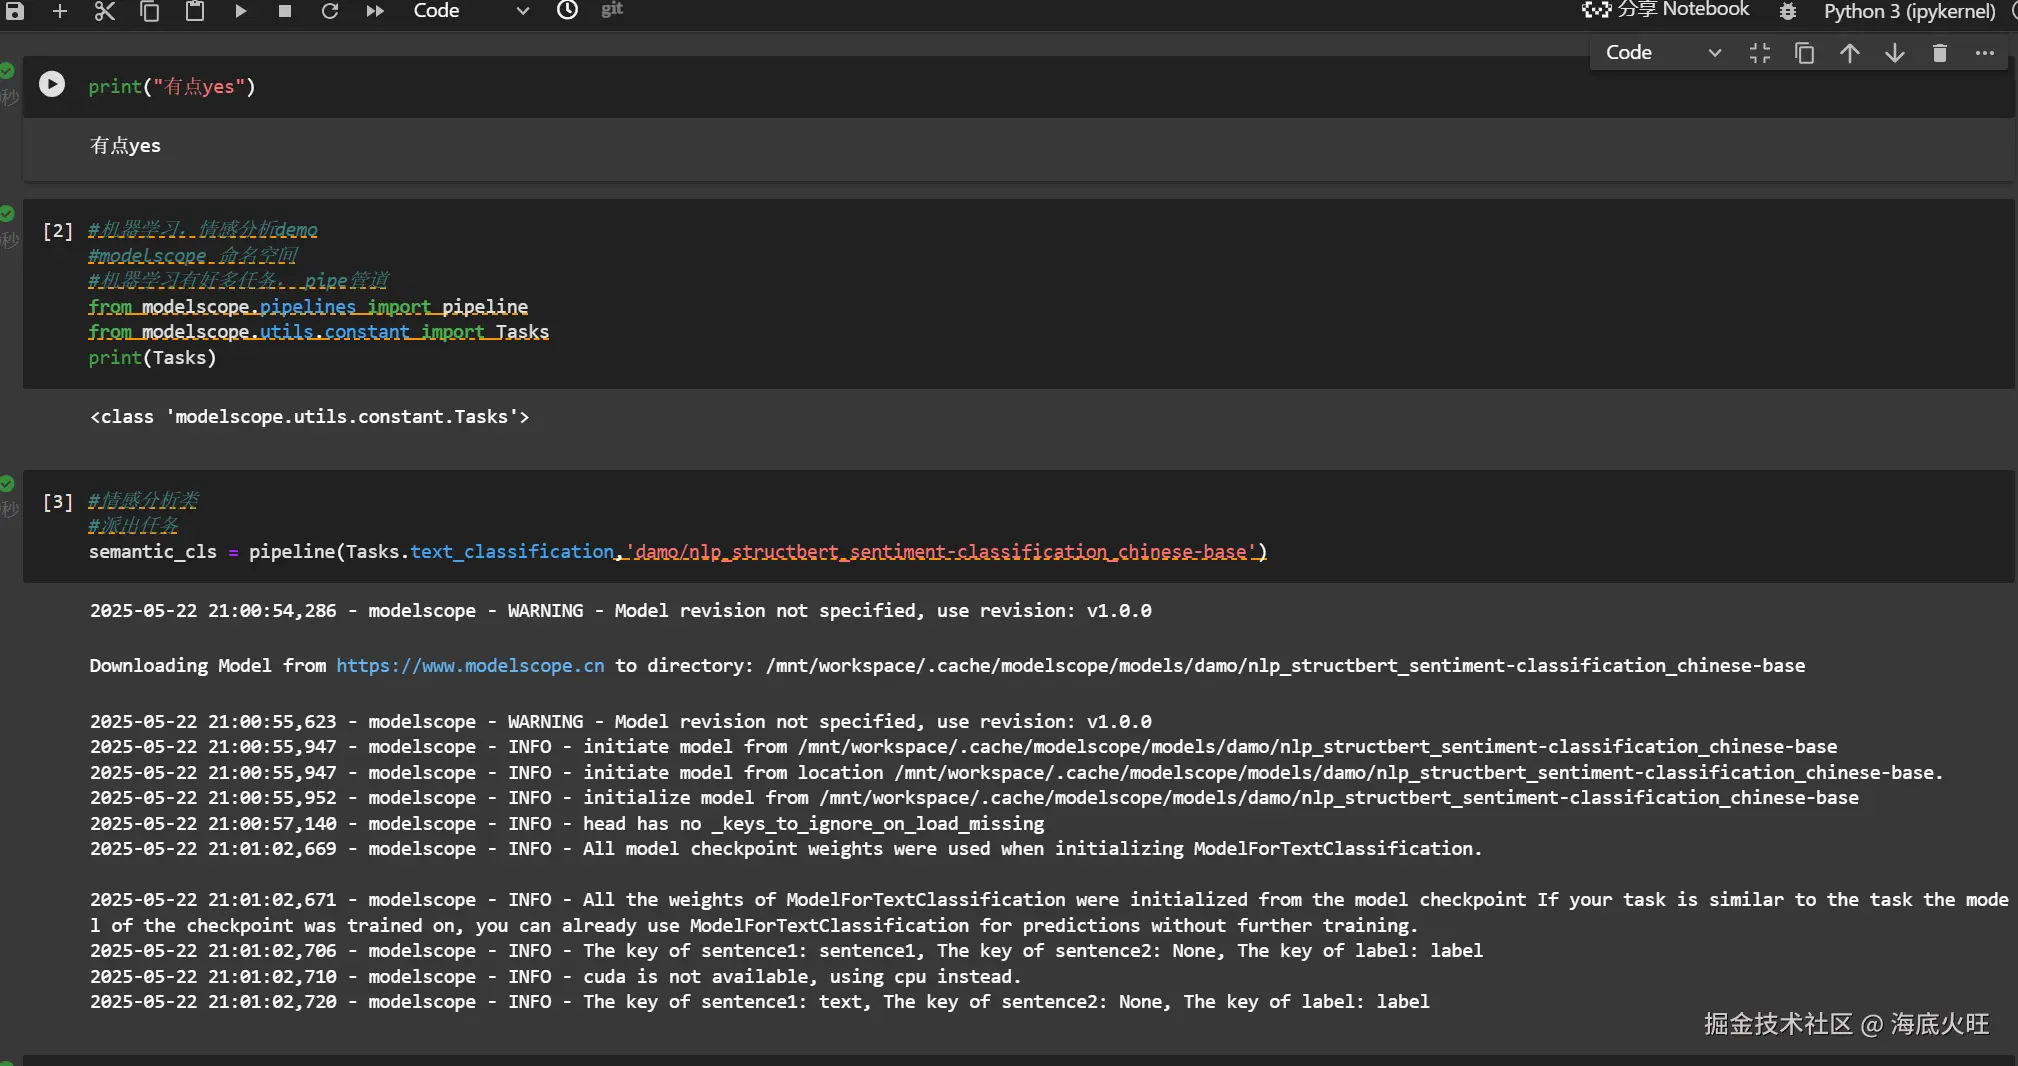Image resolution: width=2018 pixels, height=1066 pixels.
Task: Select the Python 3 (ipykernel) kernel picker
Action: coord(1909,12)
